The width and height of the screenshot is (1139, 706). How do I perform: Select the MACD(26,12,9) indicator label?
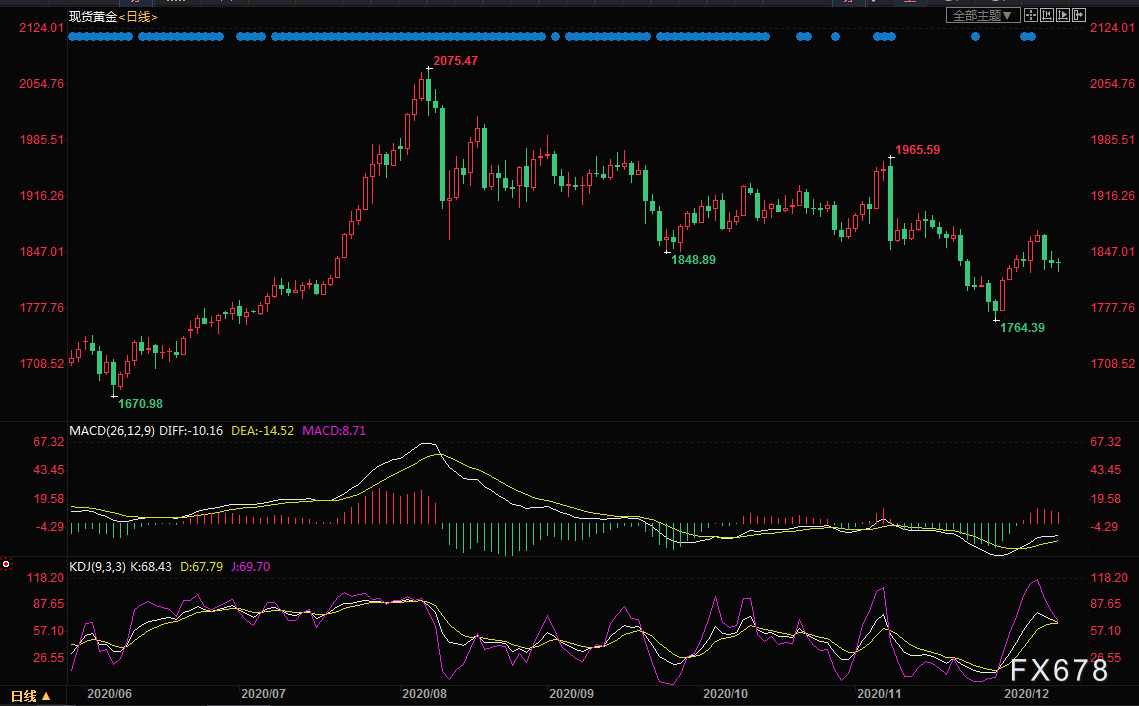112,431
